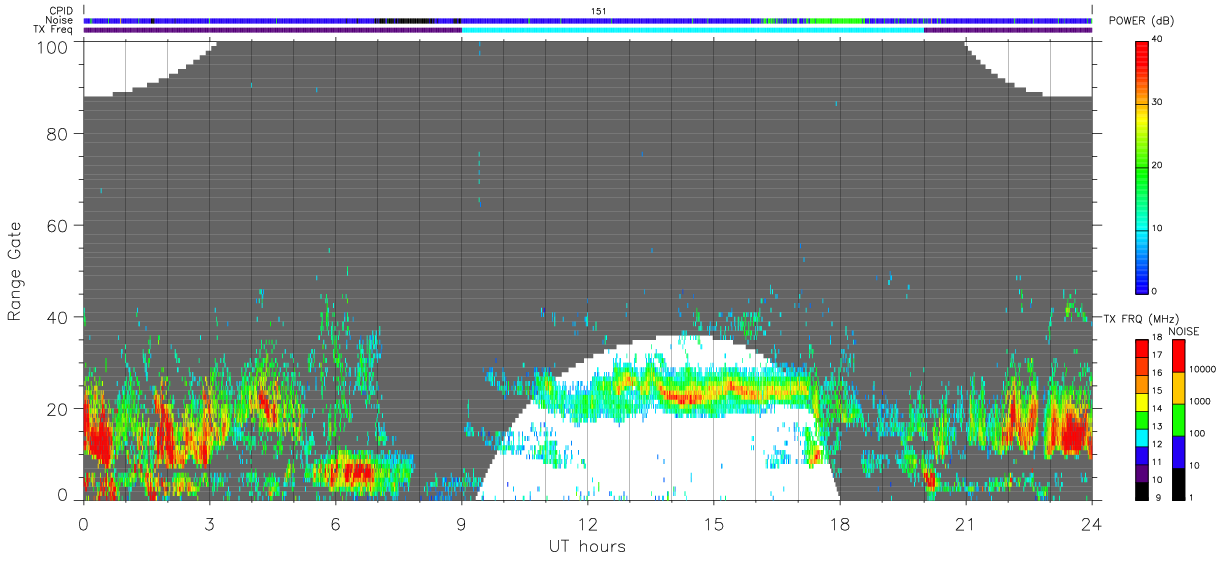This screenshot has height=567, width=1228.
Task: Click the 'UT hours' x-axis title
Action: click(x=587, y=547)
